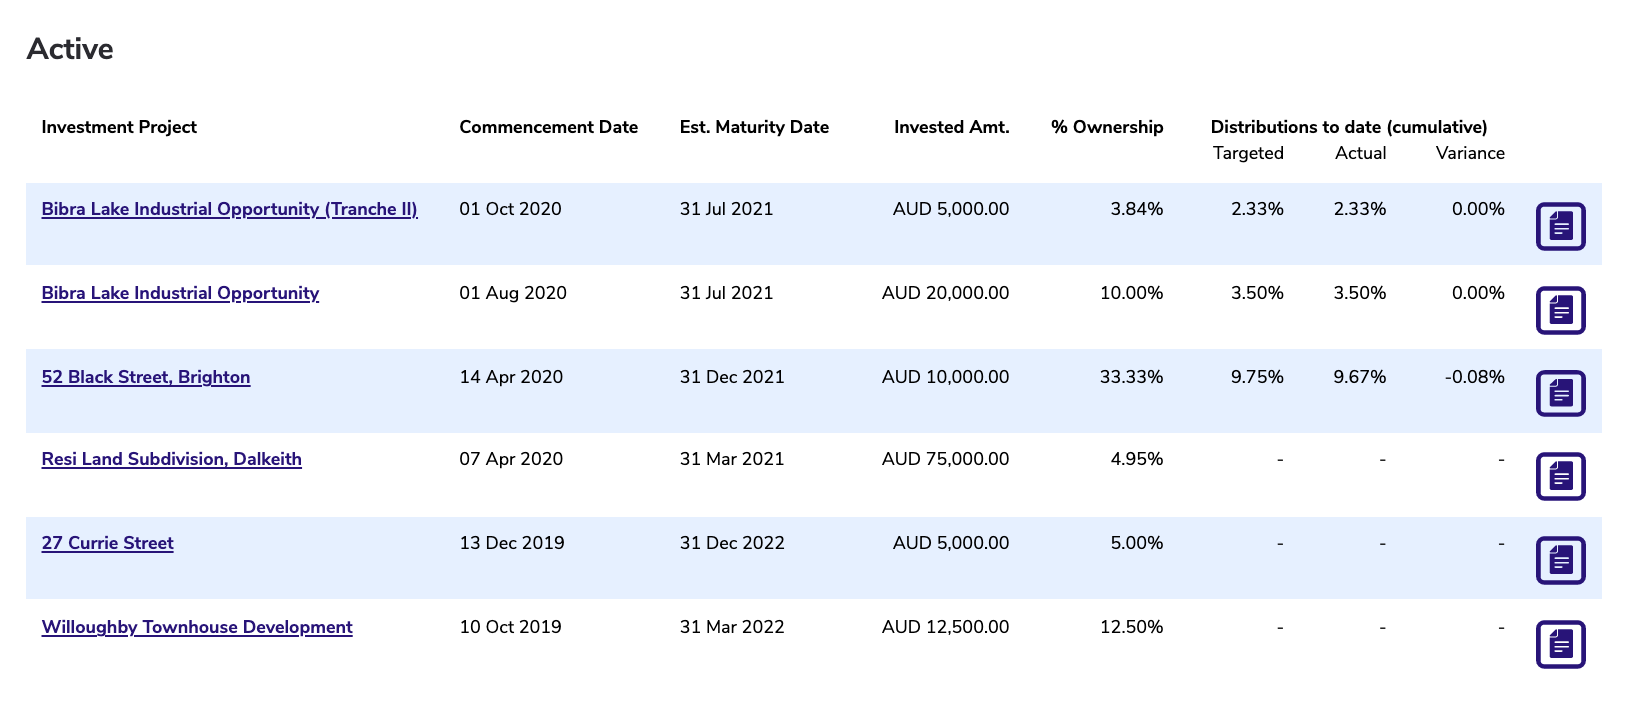Select the 14 Apr 2020 commencement date
The image size is (1626, 708).
(x=511, y=377)
